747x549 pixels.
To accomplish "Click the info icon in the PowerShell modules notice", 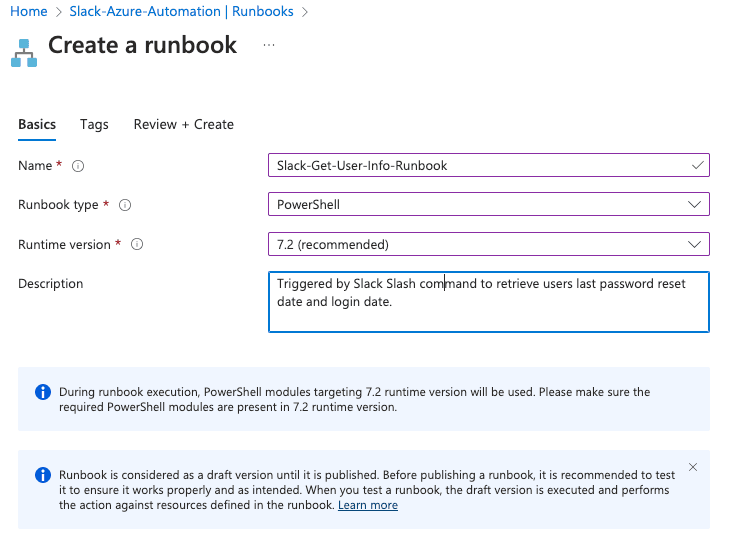I will (43, 392).
